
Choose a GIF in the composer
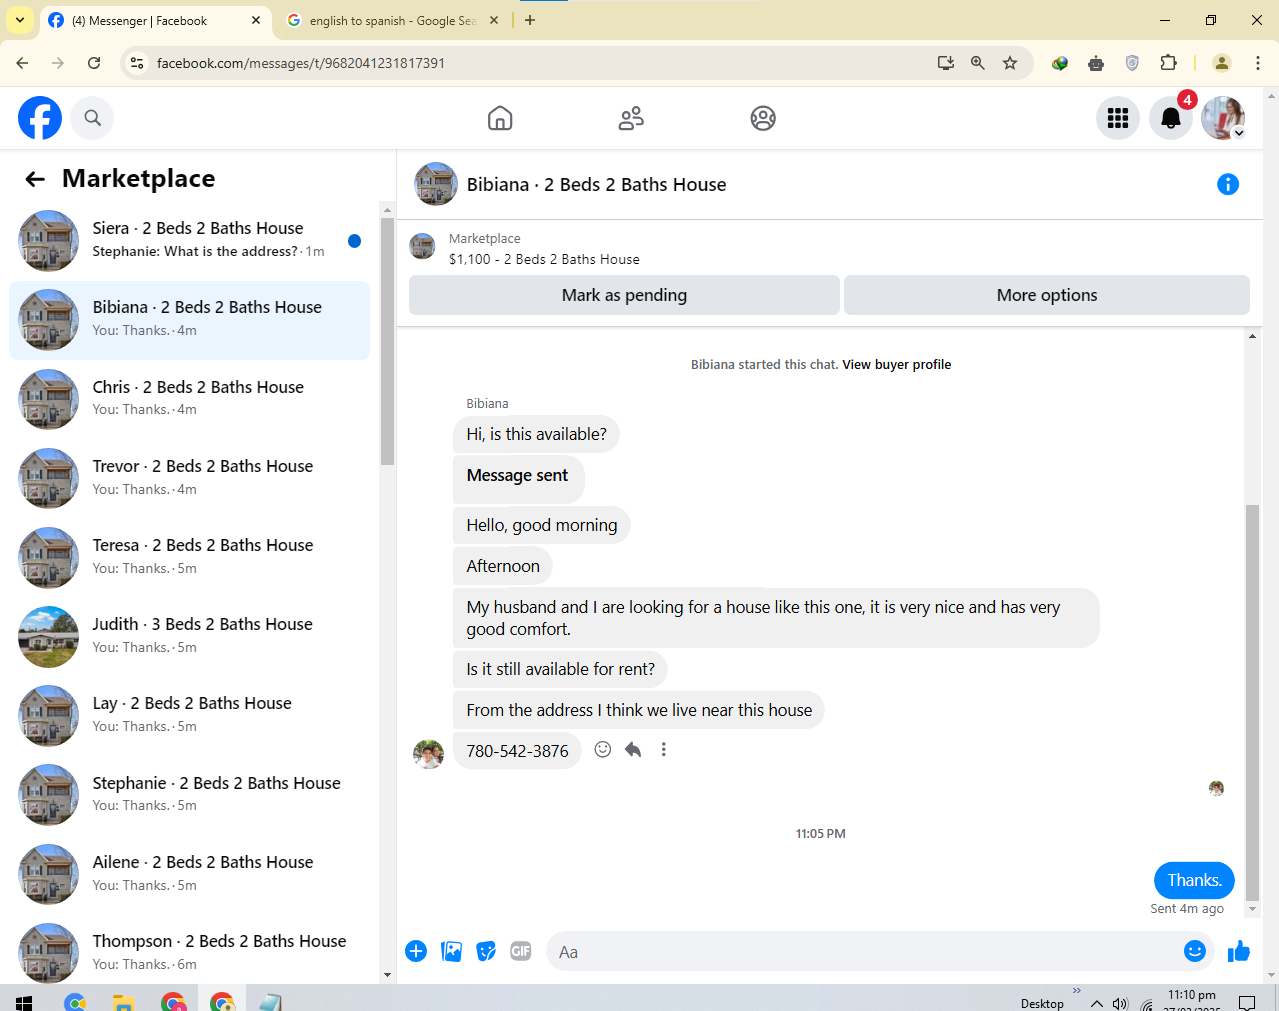coord(521,951)
